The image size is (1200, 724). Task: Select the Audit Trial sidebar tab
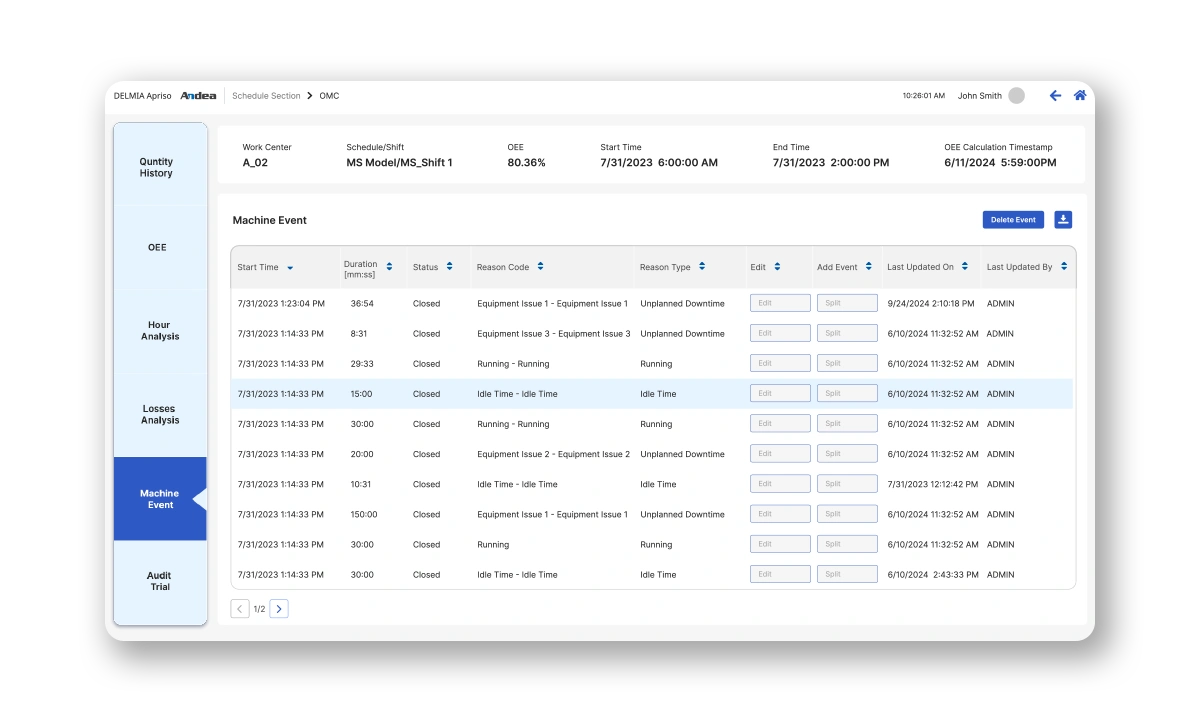(x=158, y=581)
